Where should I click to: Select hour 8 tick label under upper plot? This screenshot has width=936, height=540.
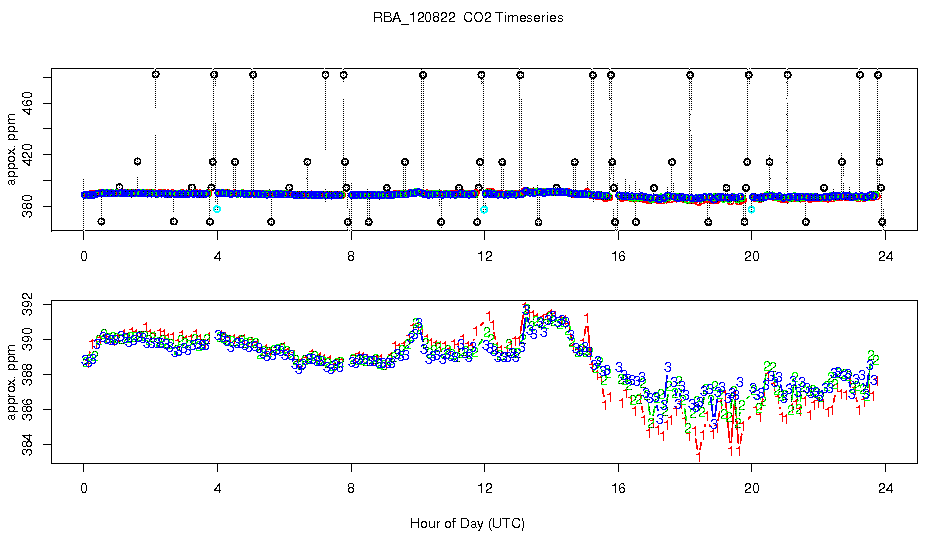[x=351, y=257]
